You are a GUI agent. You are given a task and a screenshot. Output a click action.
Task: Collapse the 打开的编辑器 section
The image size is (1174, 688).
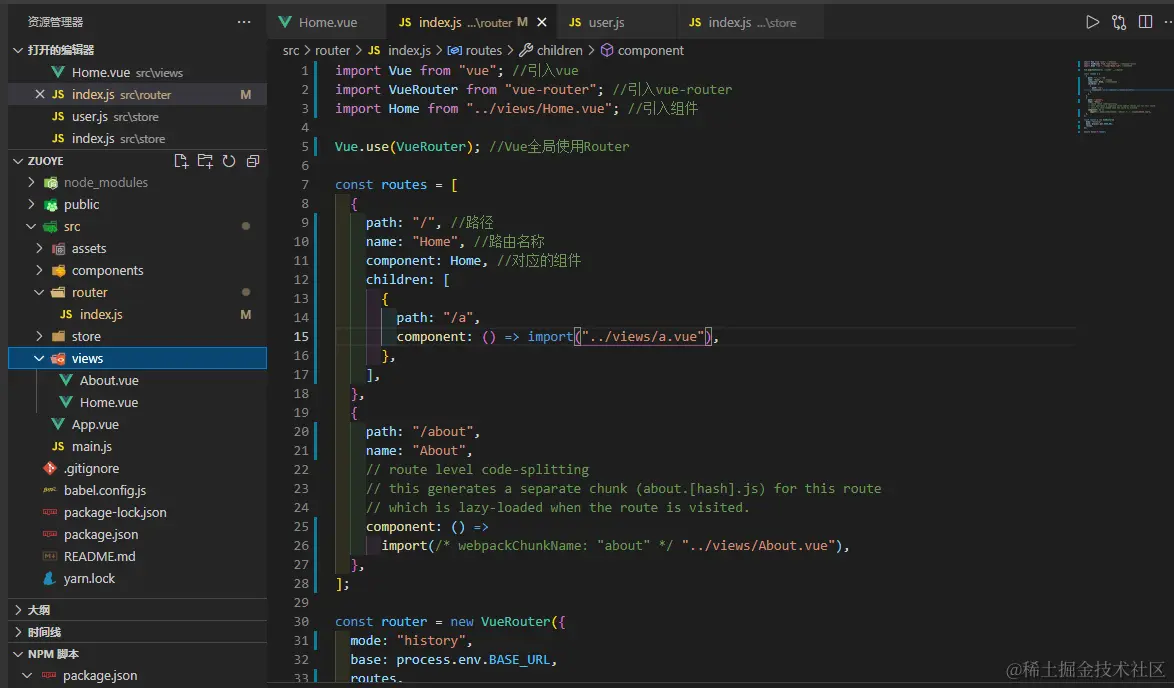(59, 50)
